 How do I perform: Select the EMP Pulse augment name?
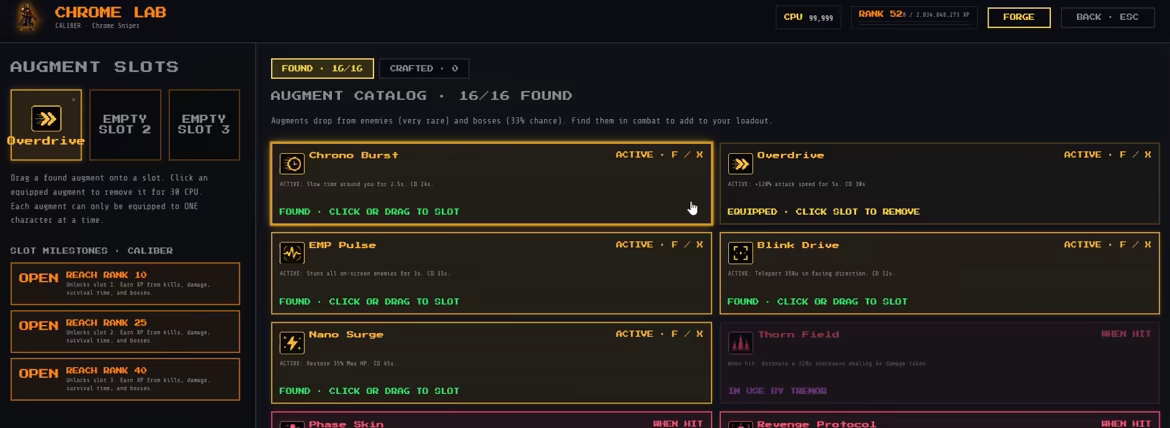(x=342, y=245)
